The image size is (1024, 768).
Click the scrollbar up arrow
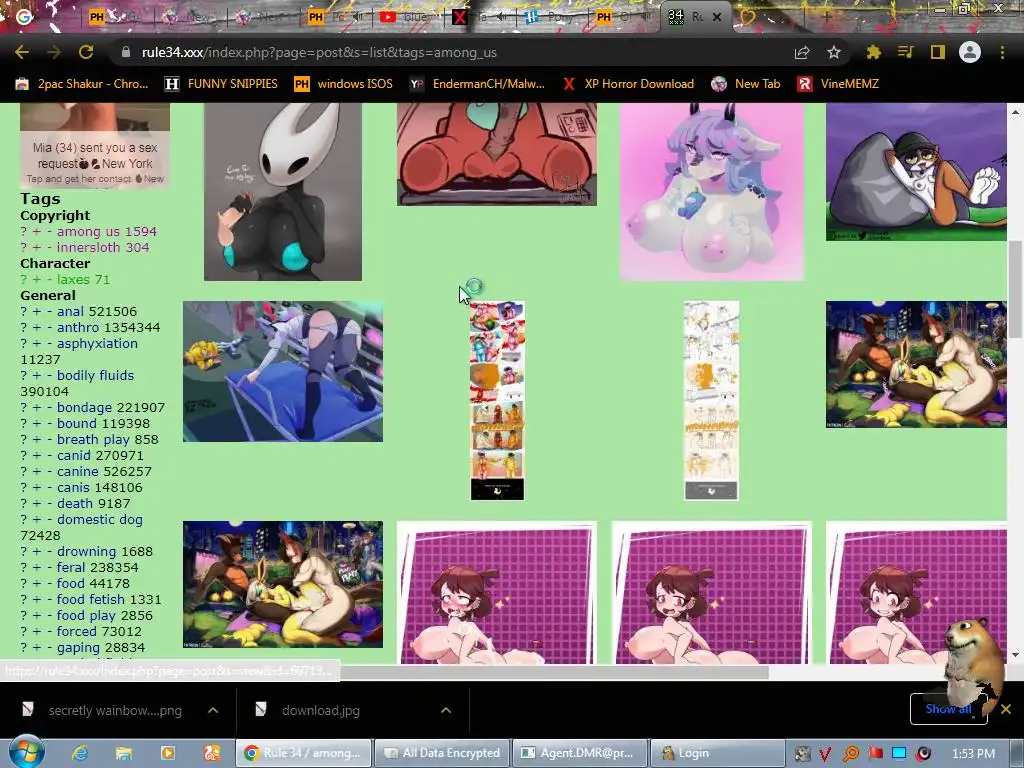coord(1016,112)
